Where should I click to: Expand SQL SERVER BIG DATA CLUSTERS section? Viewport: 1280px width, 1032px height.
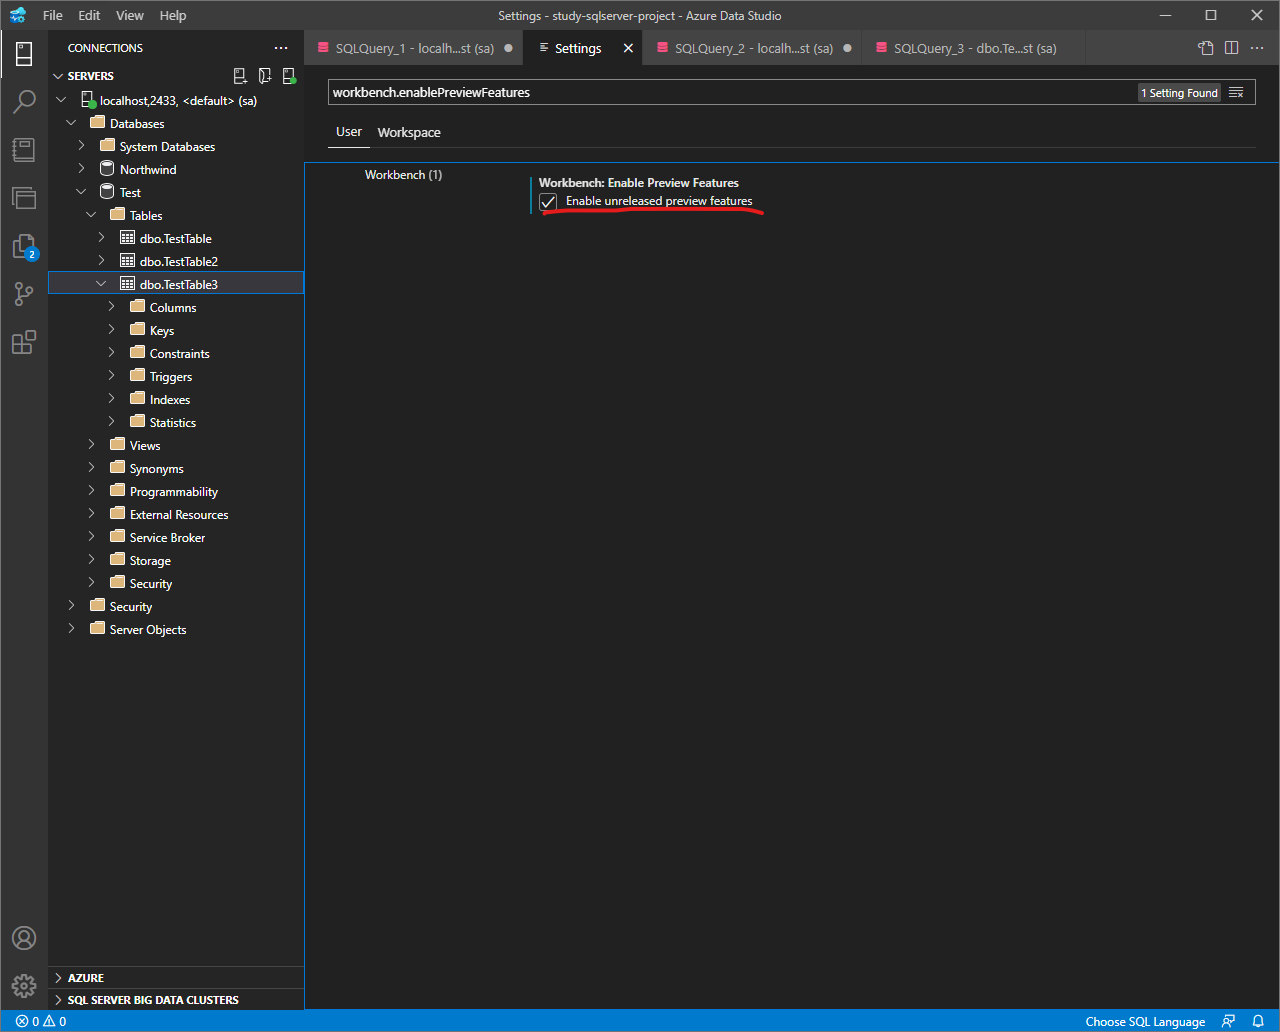point(59,1000)
